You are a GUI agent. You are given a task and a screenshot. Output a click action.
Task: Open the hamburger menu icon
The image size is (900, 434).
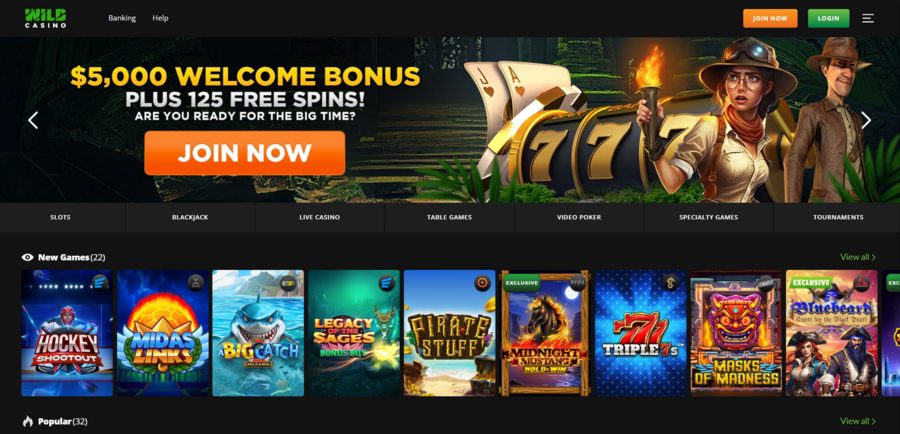coord(868,18)
